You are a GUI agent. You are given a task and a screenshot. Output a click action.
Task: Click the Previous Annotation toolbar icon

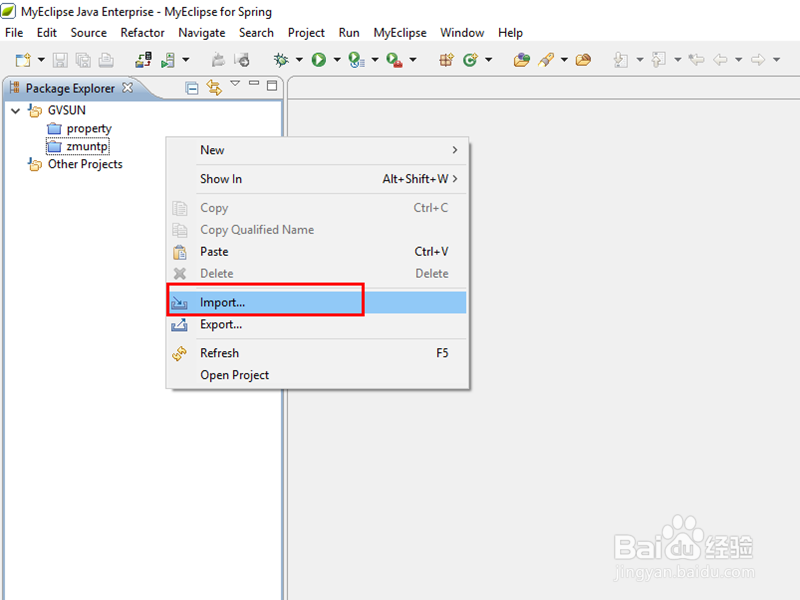(659, 60)
